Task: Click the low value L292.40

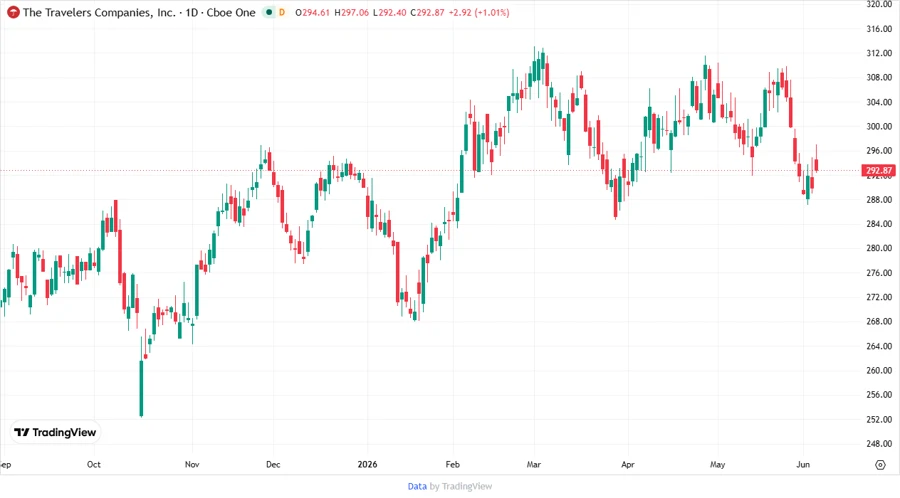Action: (x=389, y=13)
